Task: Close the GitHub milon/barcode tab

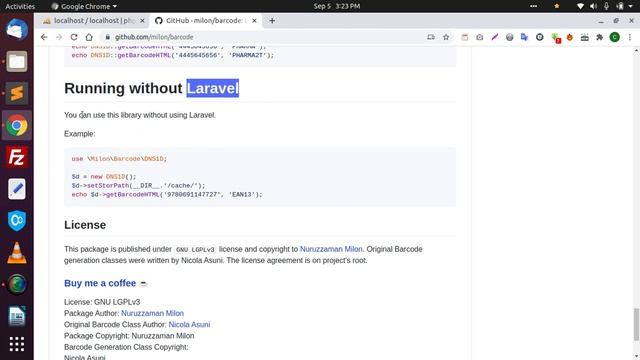Action: [x=254, y=20]
